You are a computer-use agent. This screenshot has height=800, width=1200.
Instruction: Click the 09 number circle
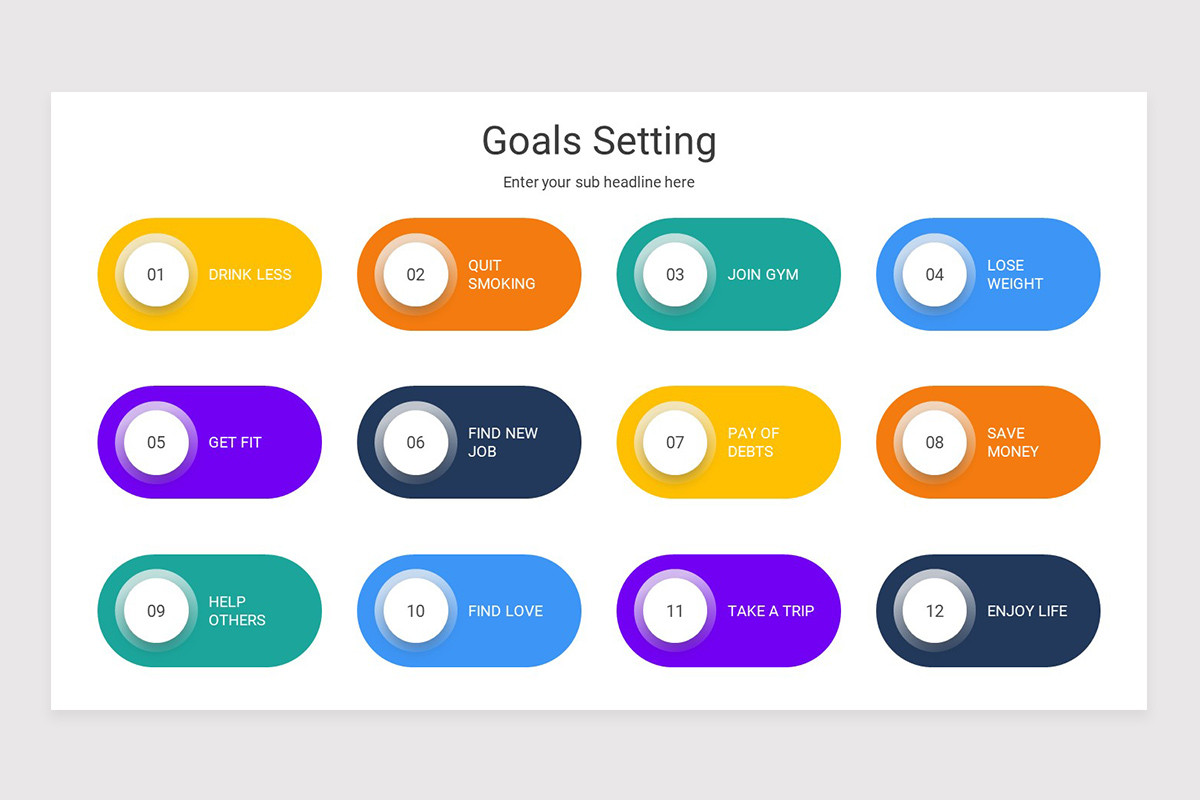pyautogui.click(x=156, y=610)
